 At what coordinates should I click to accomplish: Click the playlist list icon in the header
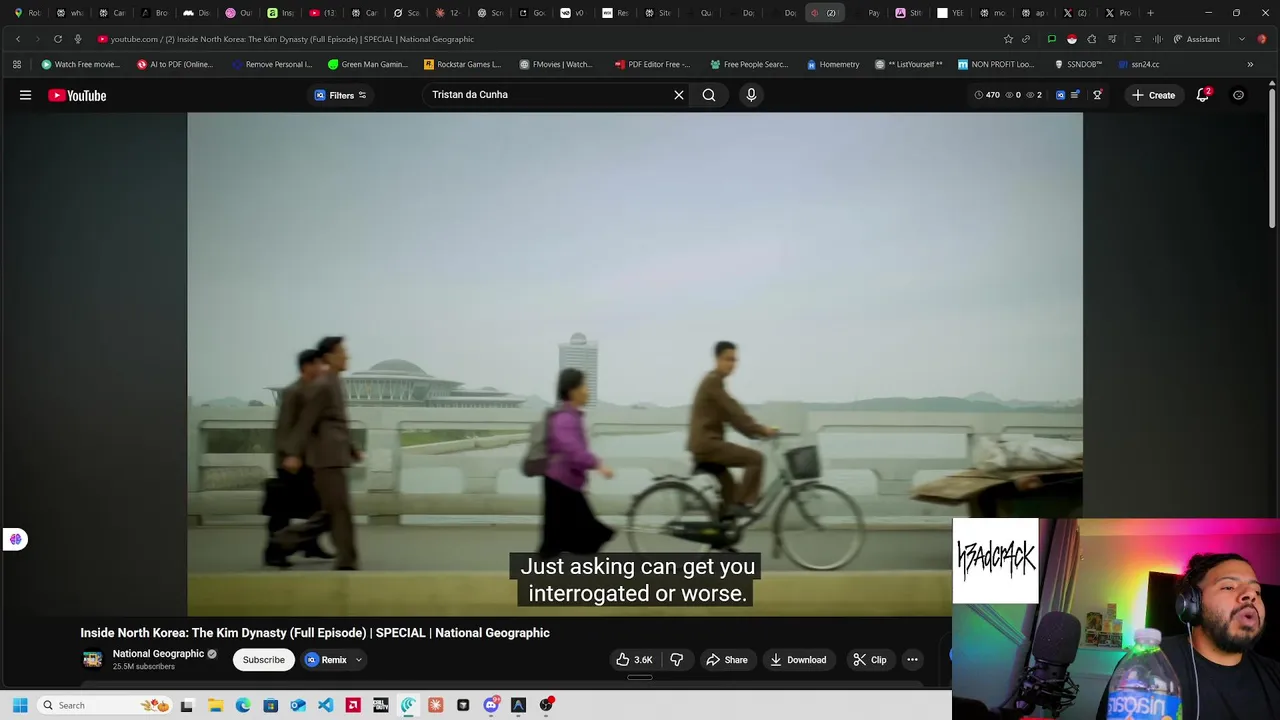tap(1075, 95)
